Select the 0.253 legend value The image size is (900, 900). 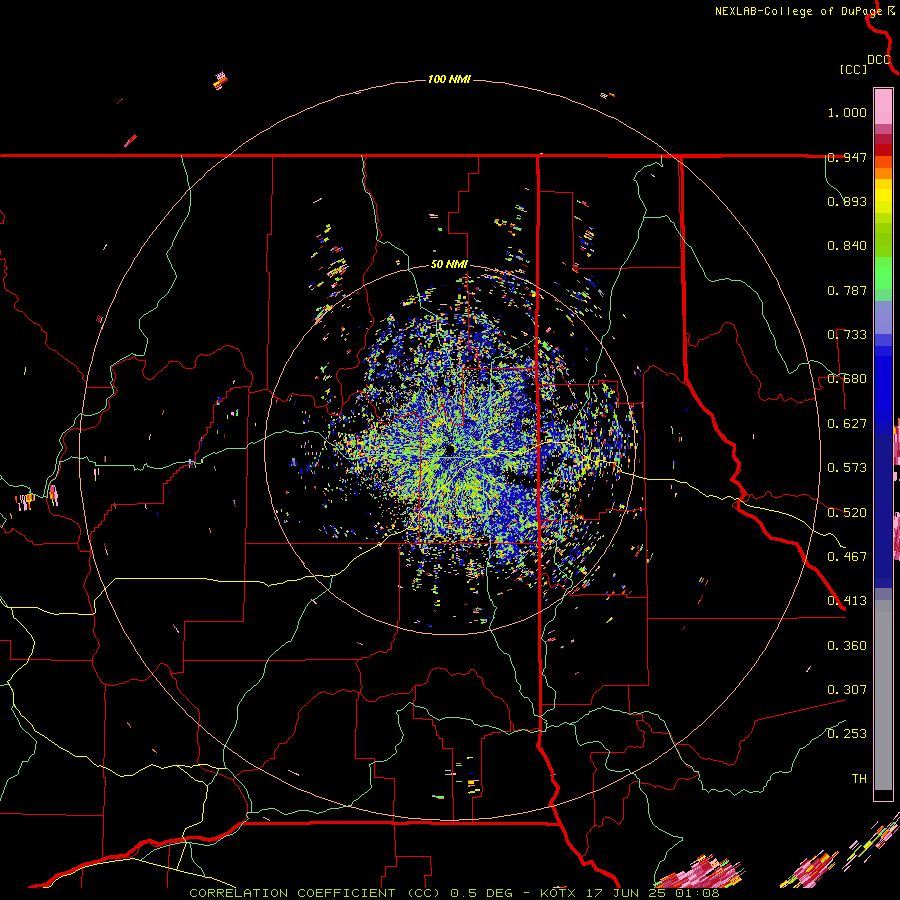coord(847,734)
